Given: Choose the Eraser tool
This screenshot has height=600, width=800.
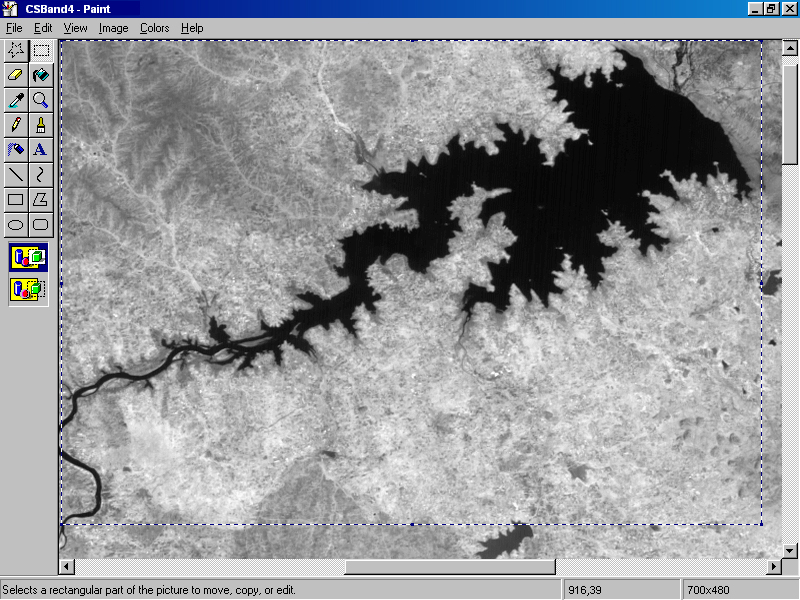Looking at the screenshot, I should [16, 75].
